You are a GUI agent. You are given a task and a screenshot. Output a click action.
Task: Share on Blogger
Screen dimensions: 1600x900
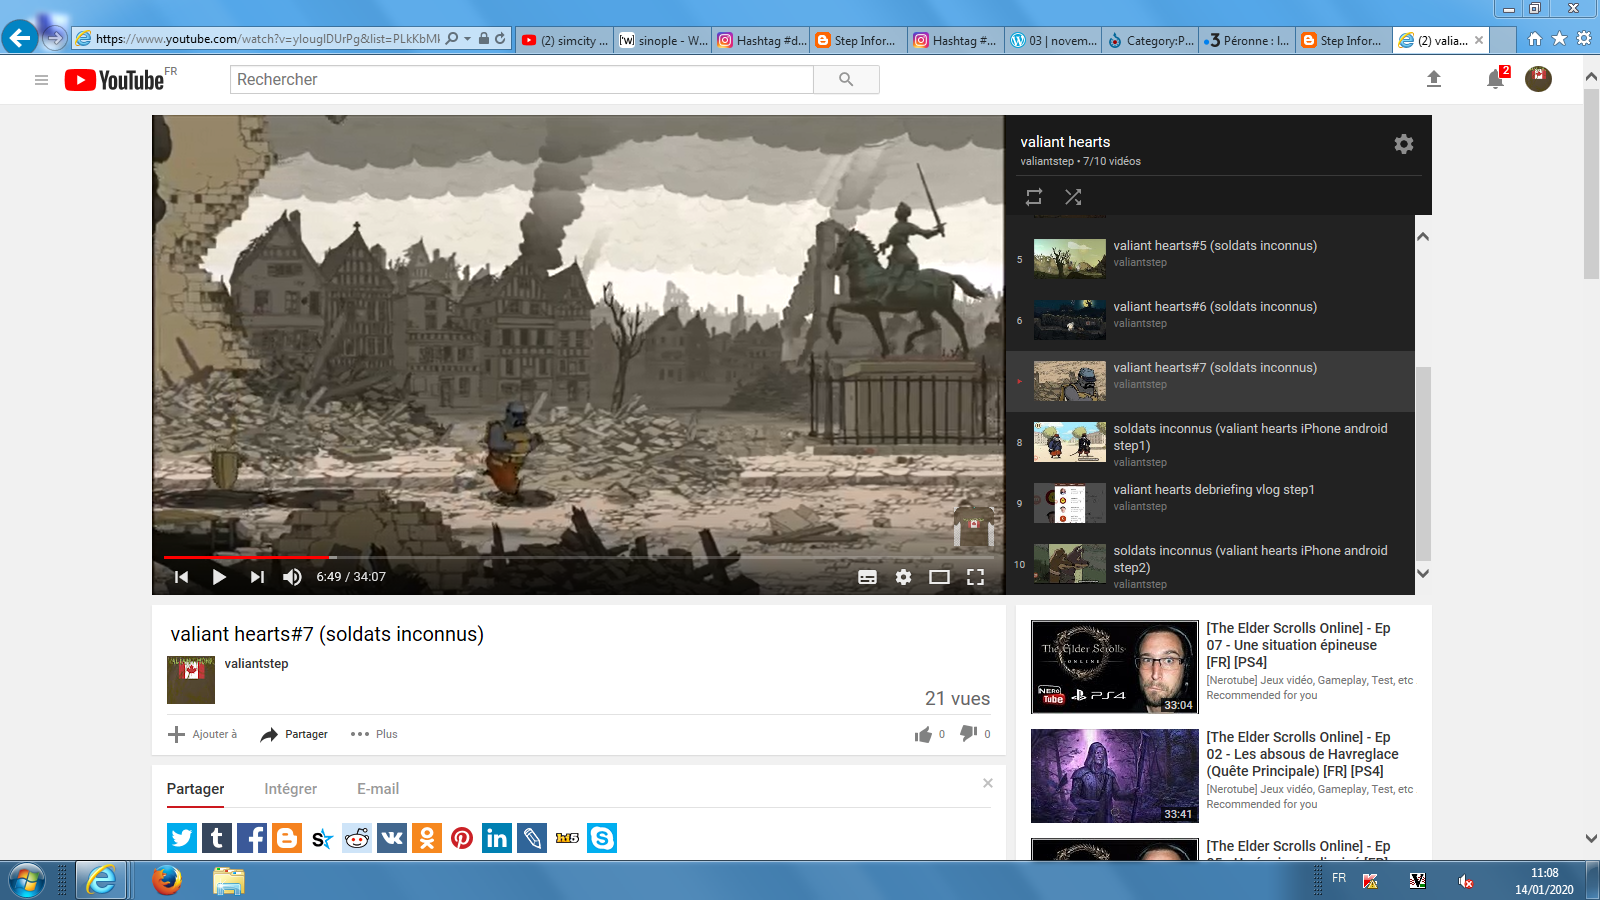click(287, 838)
